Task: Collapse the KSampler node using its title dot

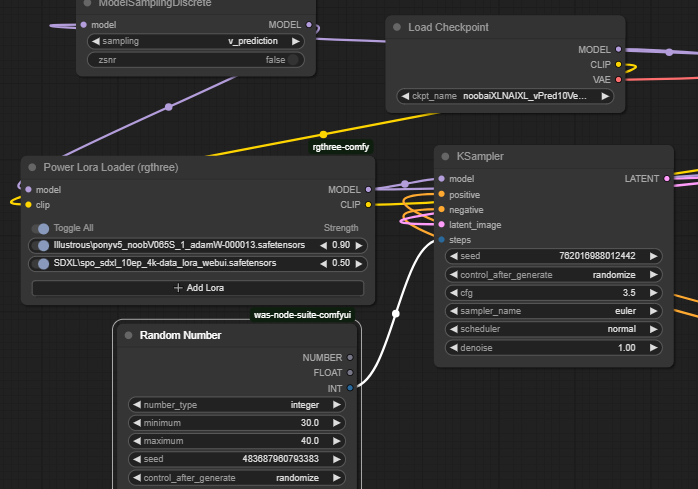Action: [x=445, y=156]
